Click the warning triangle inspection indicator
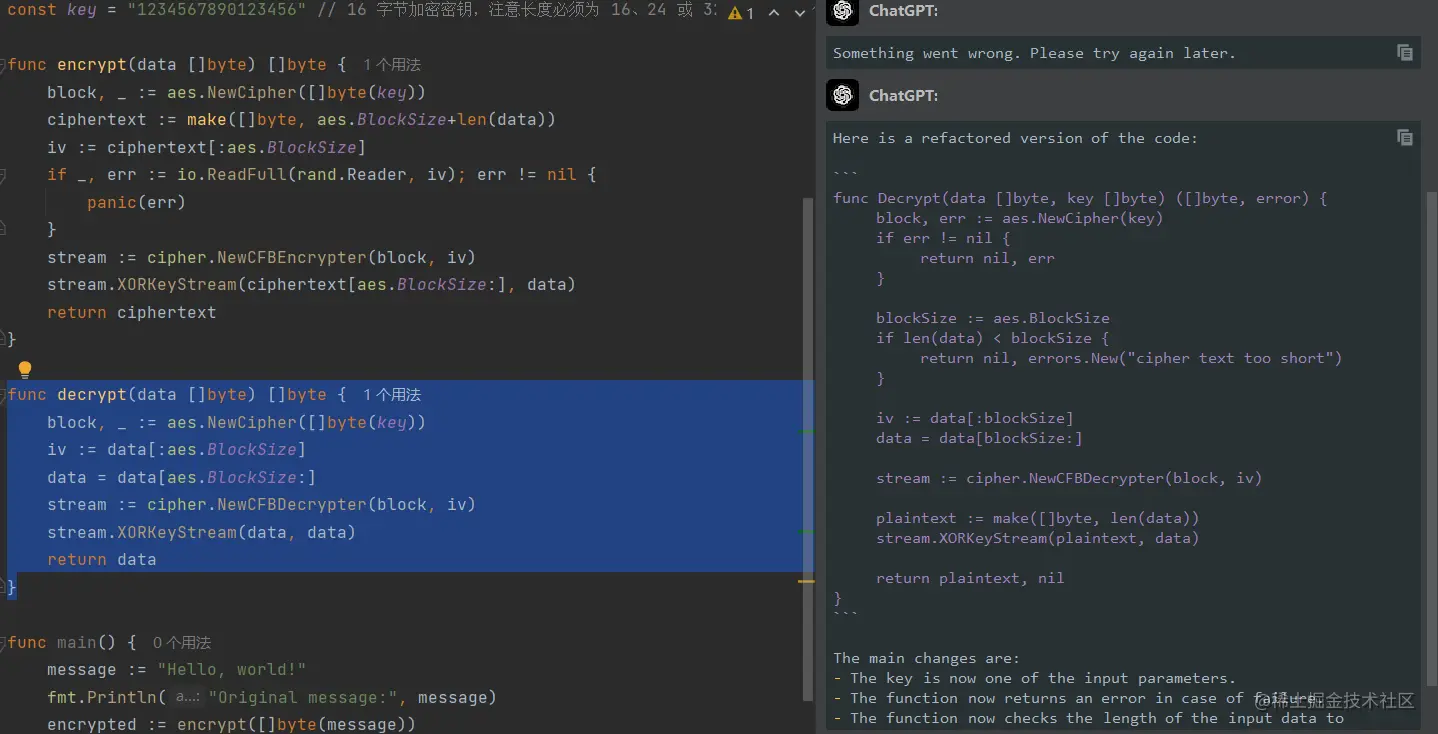The width and height of the screenshot is (1438, 734). tap(736, 13)
